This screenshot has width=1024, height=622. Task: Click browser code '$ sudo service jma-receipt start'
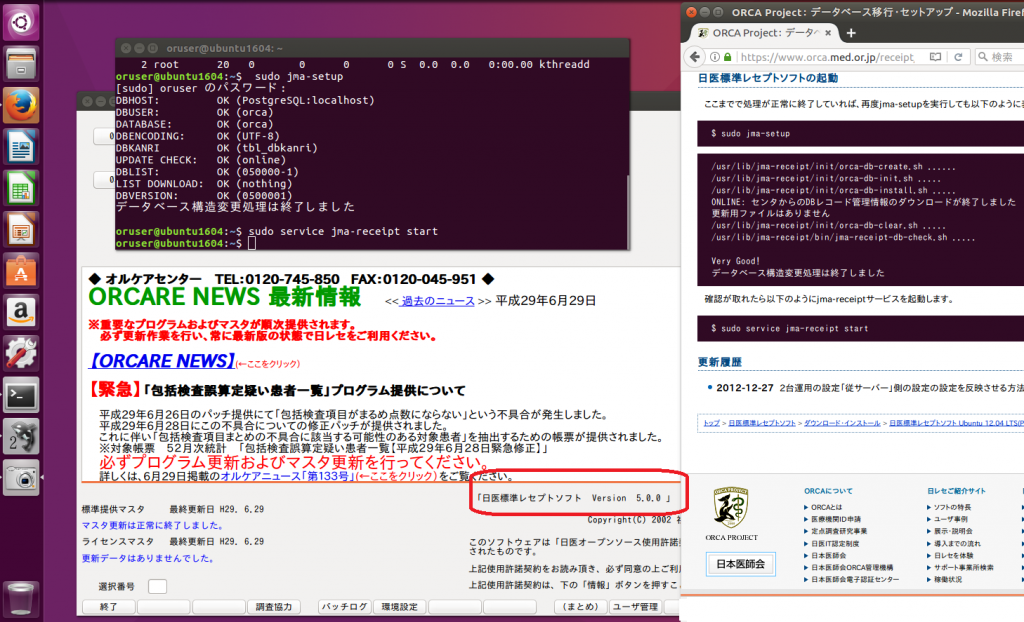[860, 329]
